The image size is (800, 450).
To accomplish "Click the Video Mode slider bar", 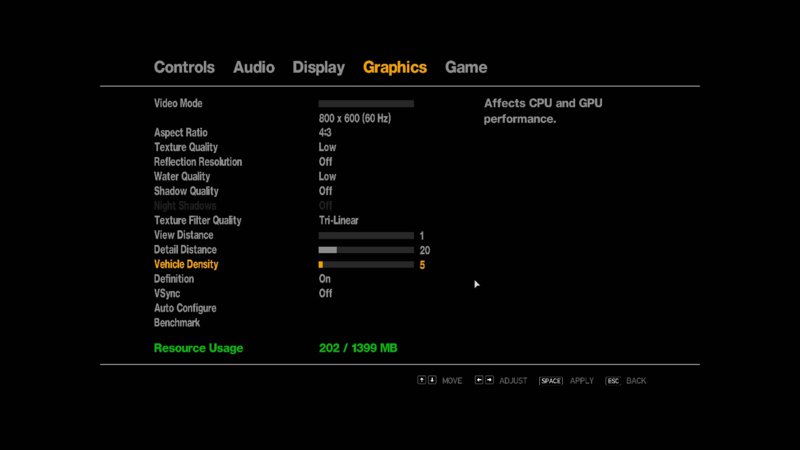I will (366, 104).
